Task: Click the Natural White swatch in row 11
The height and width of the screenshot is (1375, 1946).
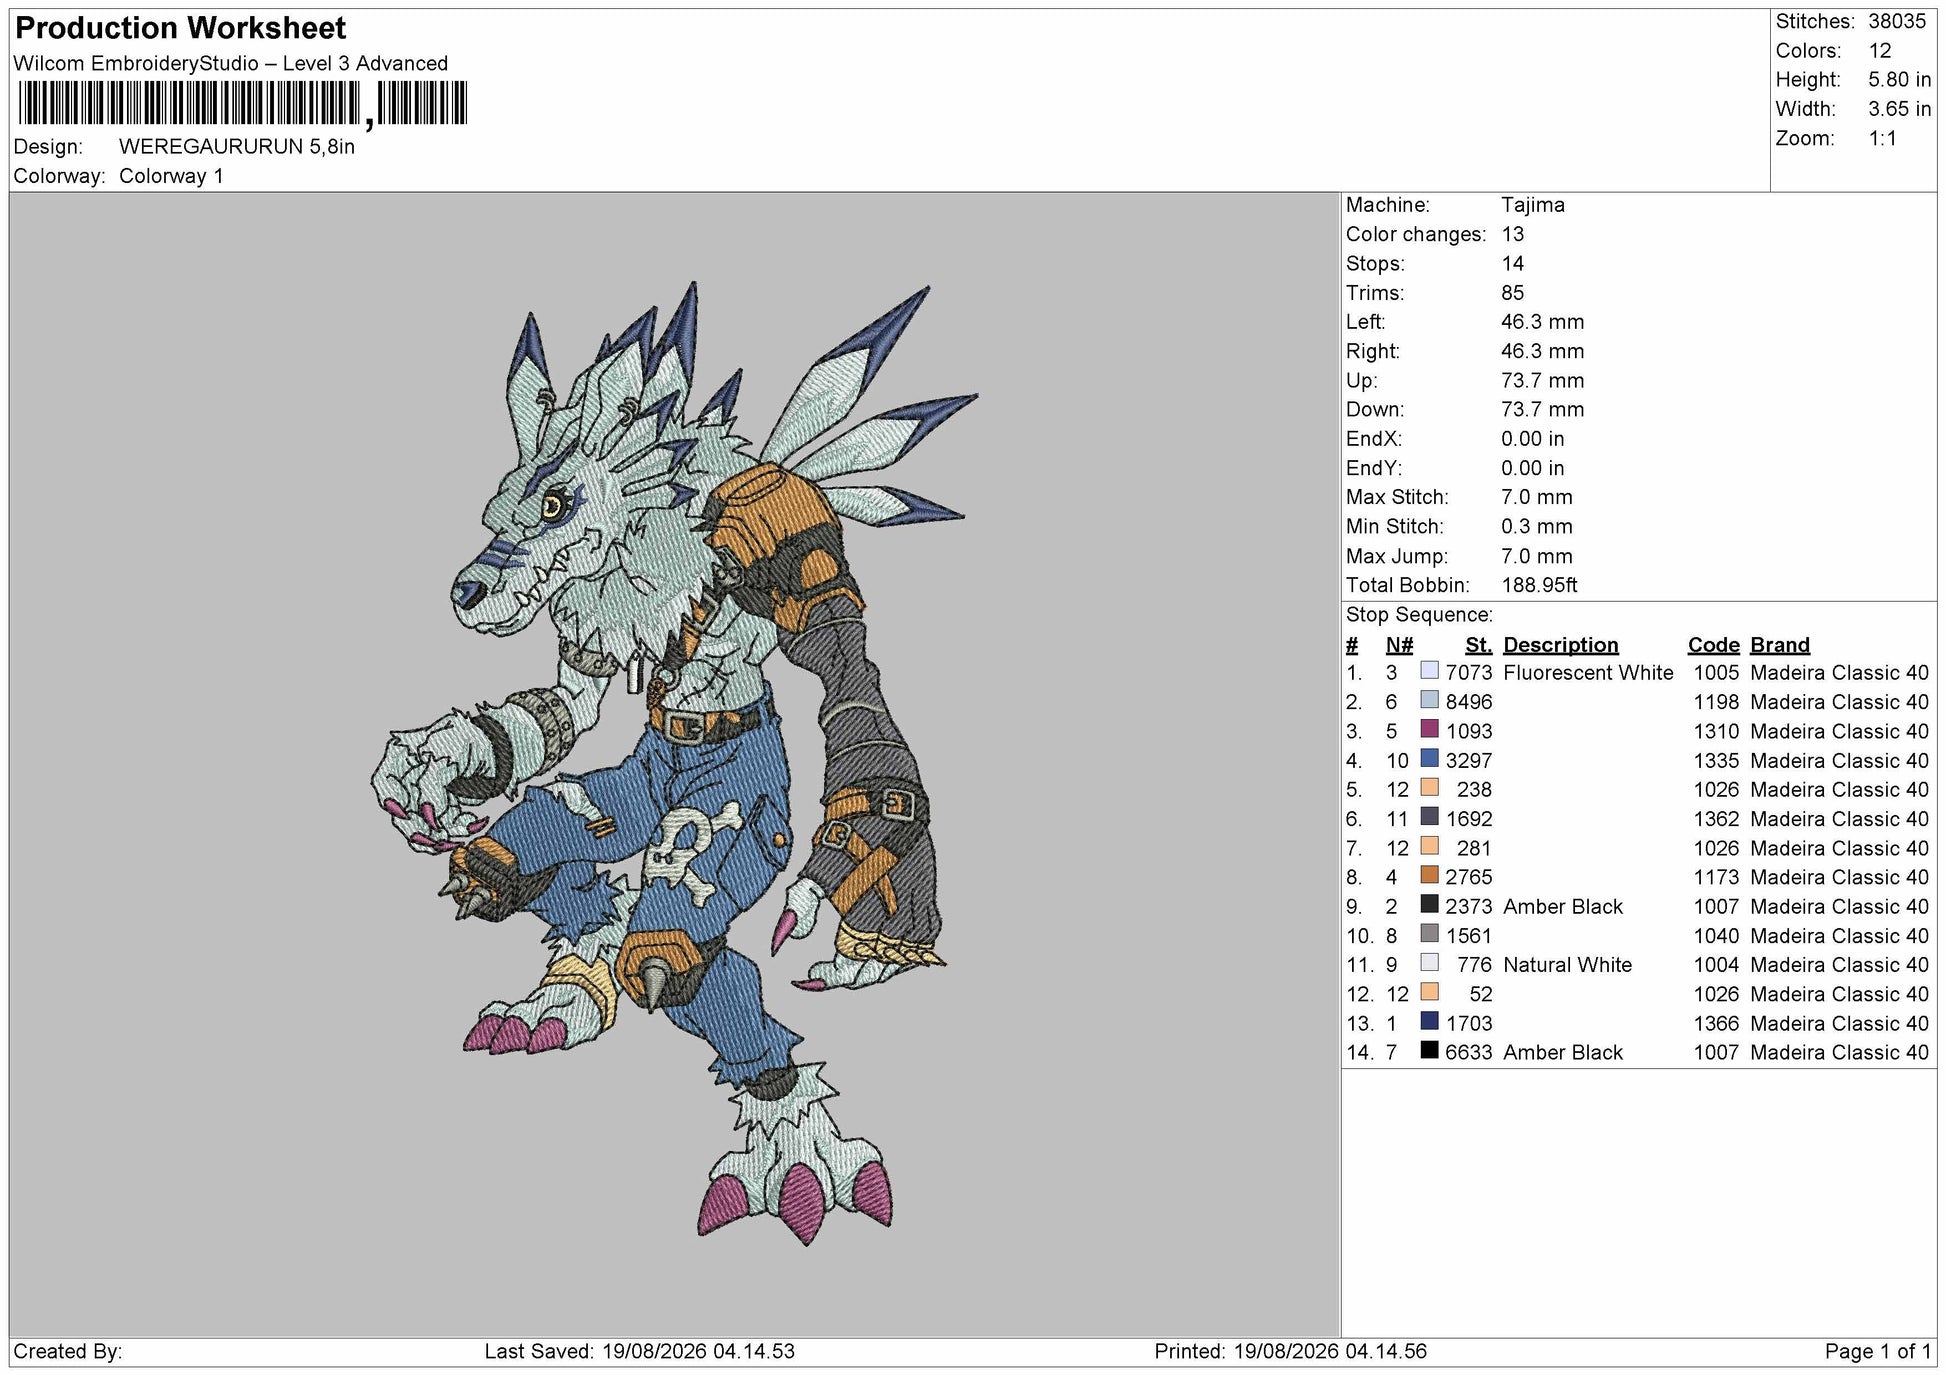Action: (1429, 963)
